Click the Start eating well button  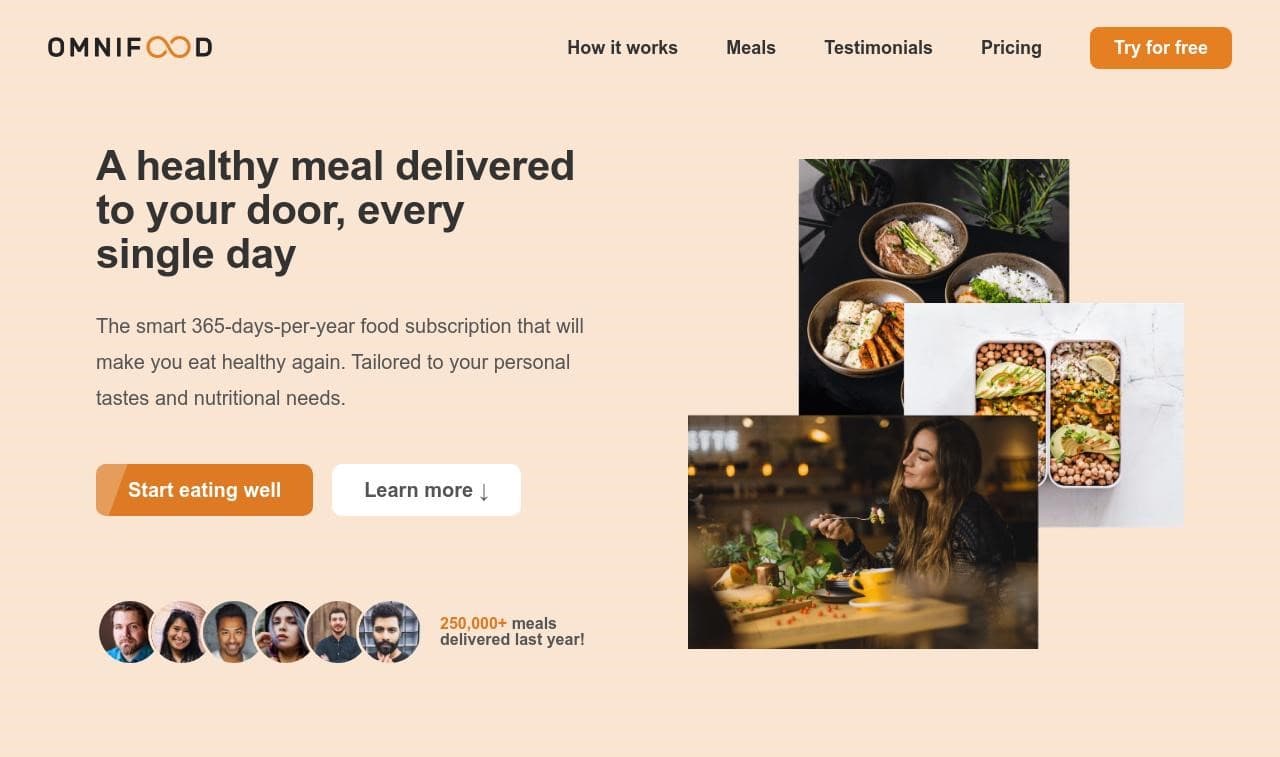[204, 490]
